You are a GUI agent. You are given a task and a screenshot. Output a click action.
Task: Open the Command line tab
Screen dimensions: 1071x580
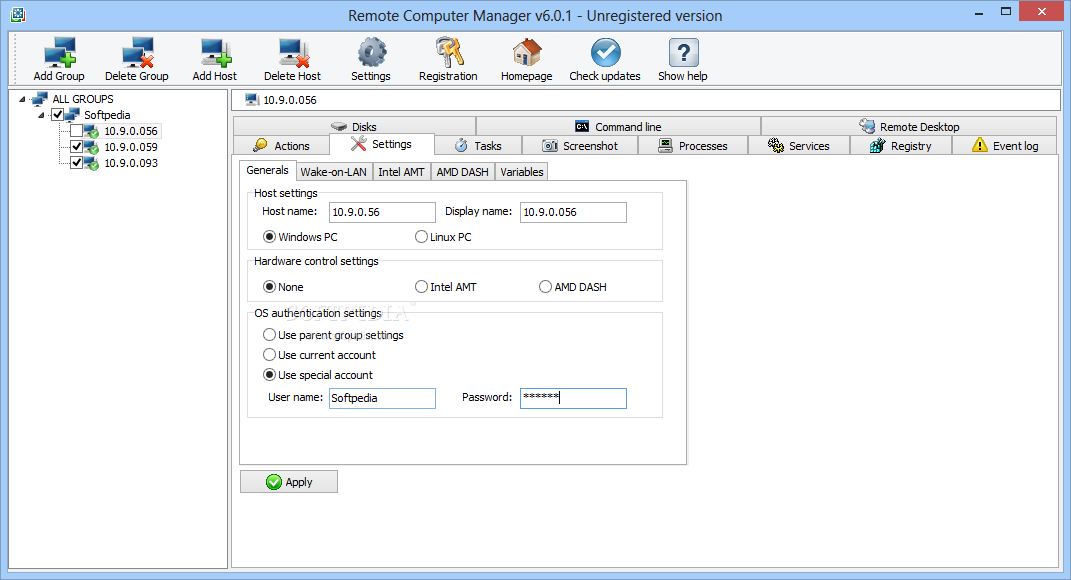point(618,126)
